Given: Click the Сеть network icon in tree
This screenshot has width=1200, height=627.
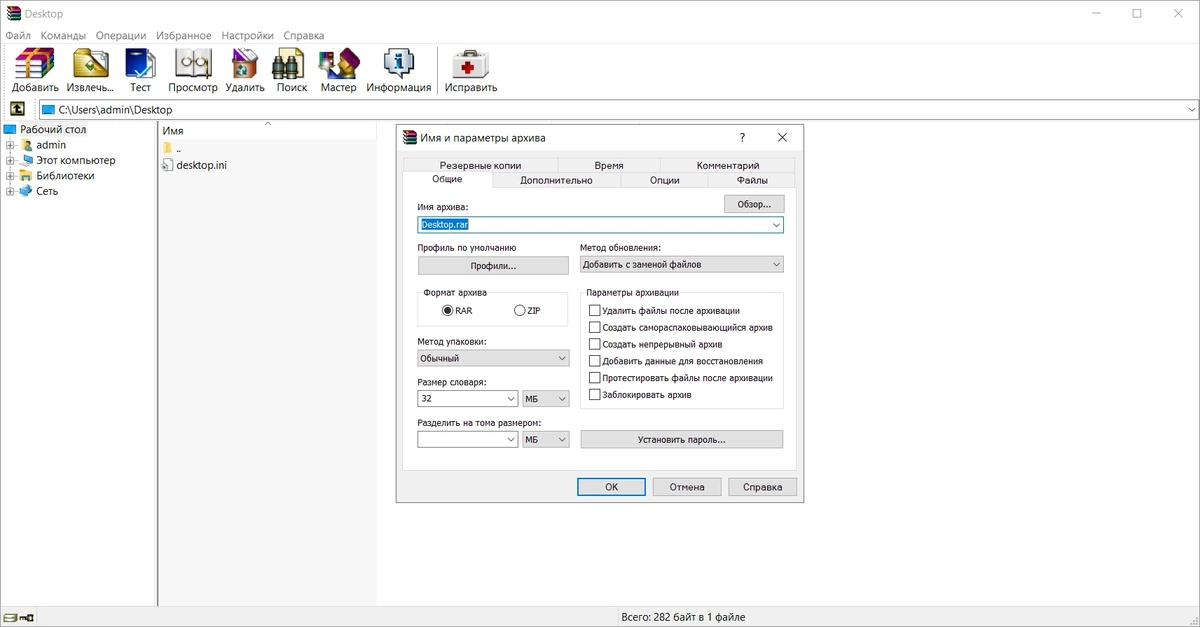Looking at the screenshot, I should click(x=27, y=191).
